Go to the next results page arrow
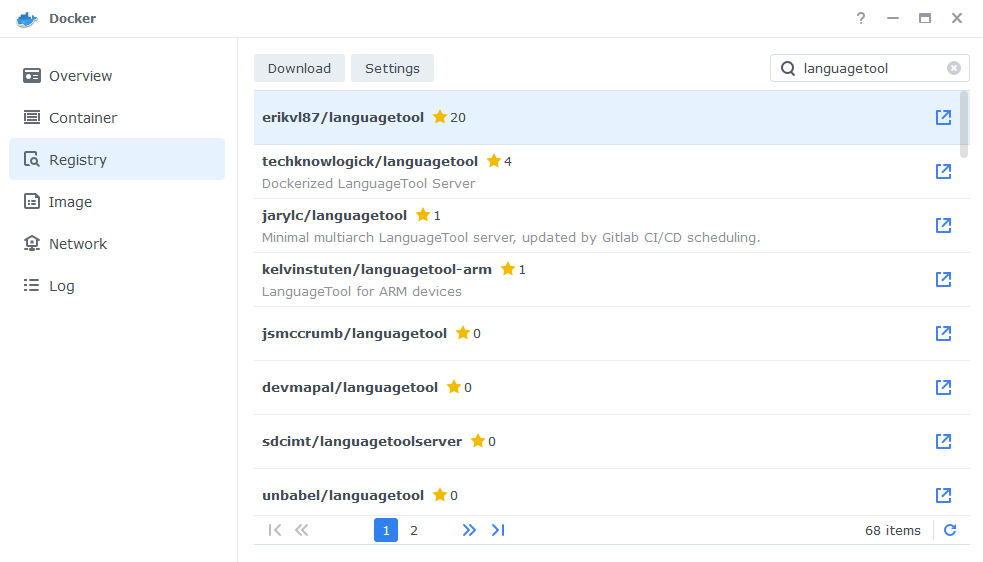 (x=469, y=530)
